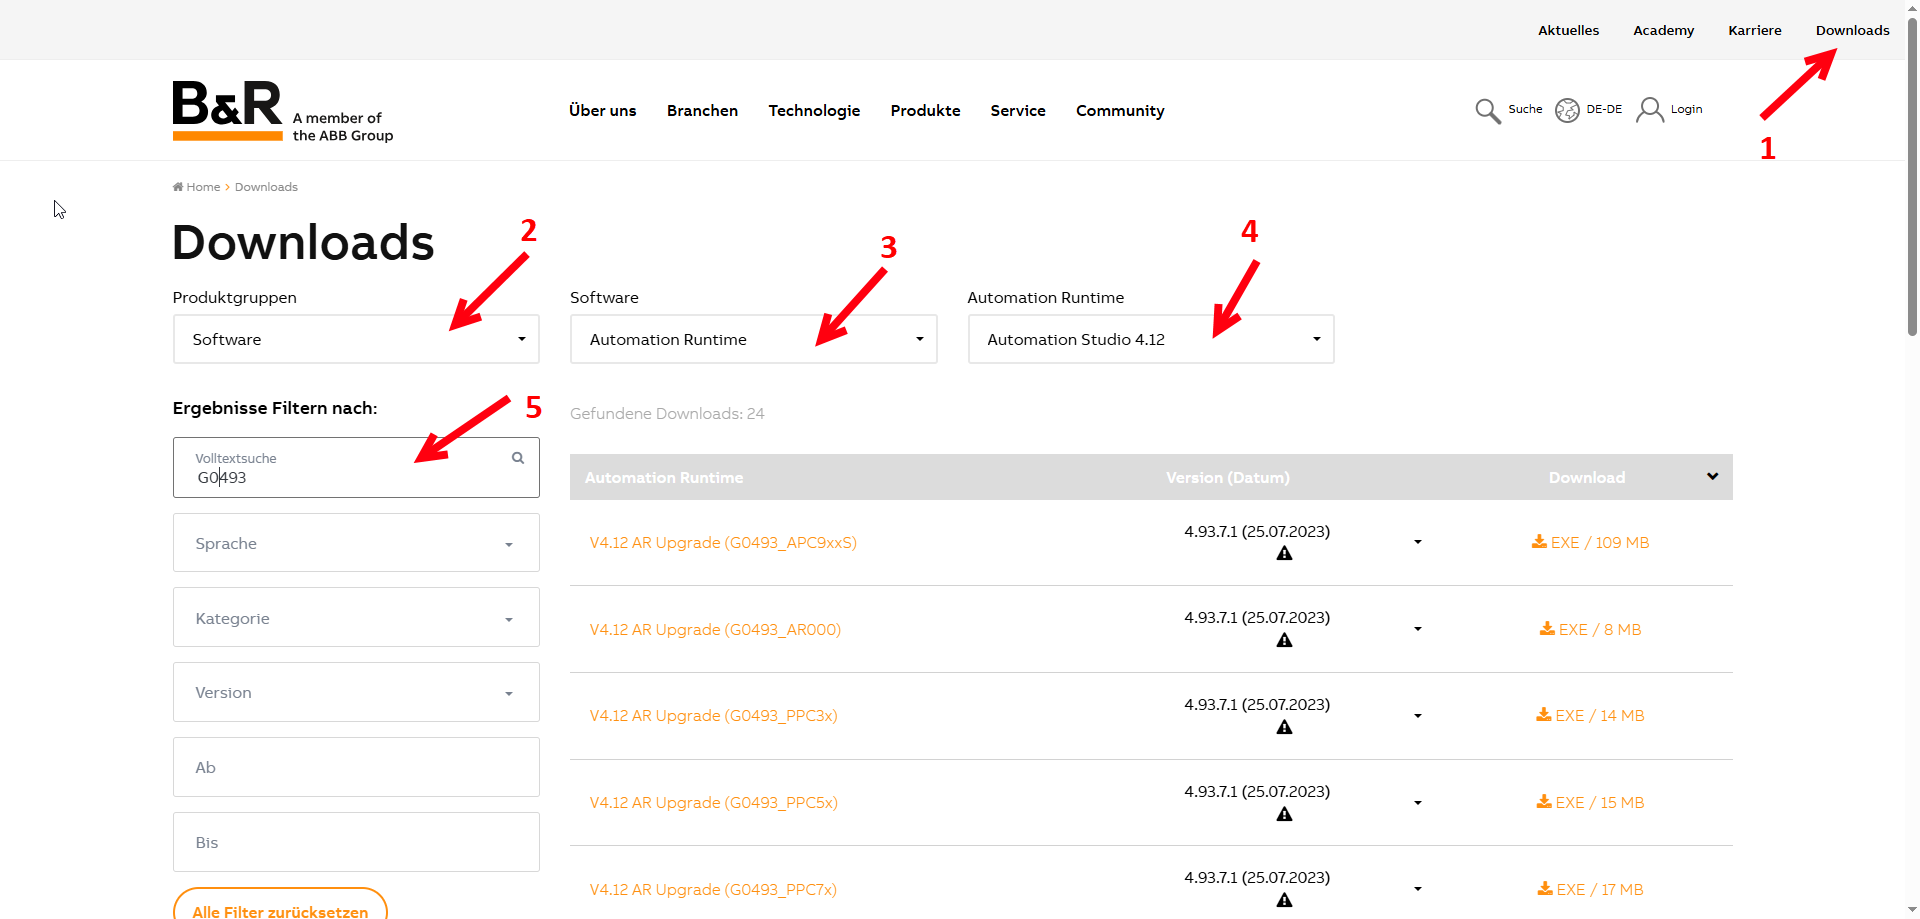Screen dimensions: 1920x919
Task: Download EXE 17 MB file
Action: point(1590,890)
